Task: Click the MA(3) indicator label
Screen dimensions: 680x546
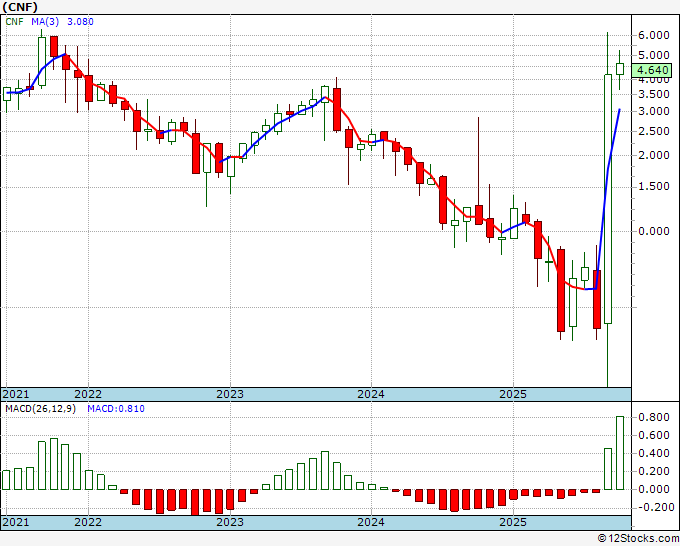Action: (x=45, y=22)
